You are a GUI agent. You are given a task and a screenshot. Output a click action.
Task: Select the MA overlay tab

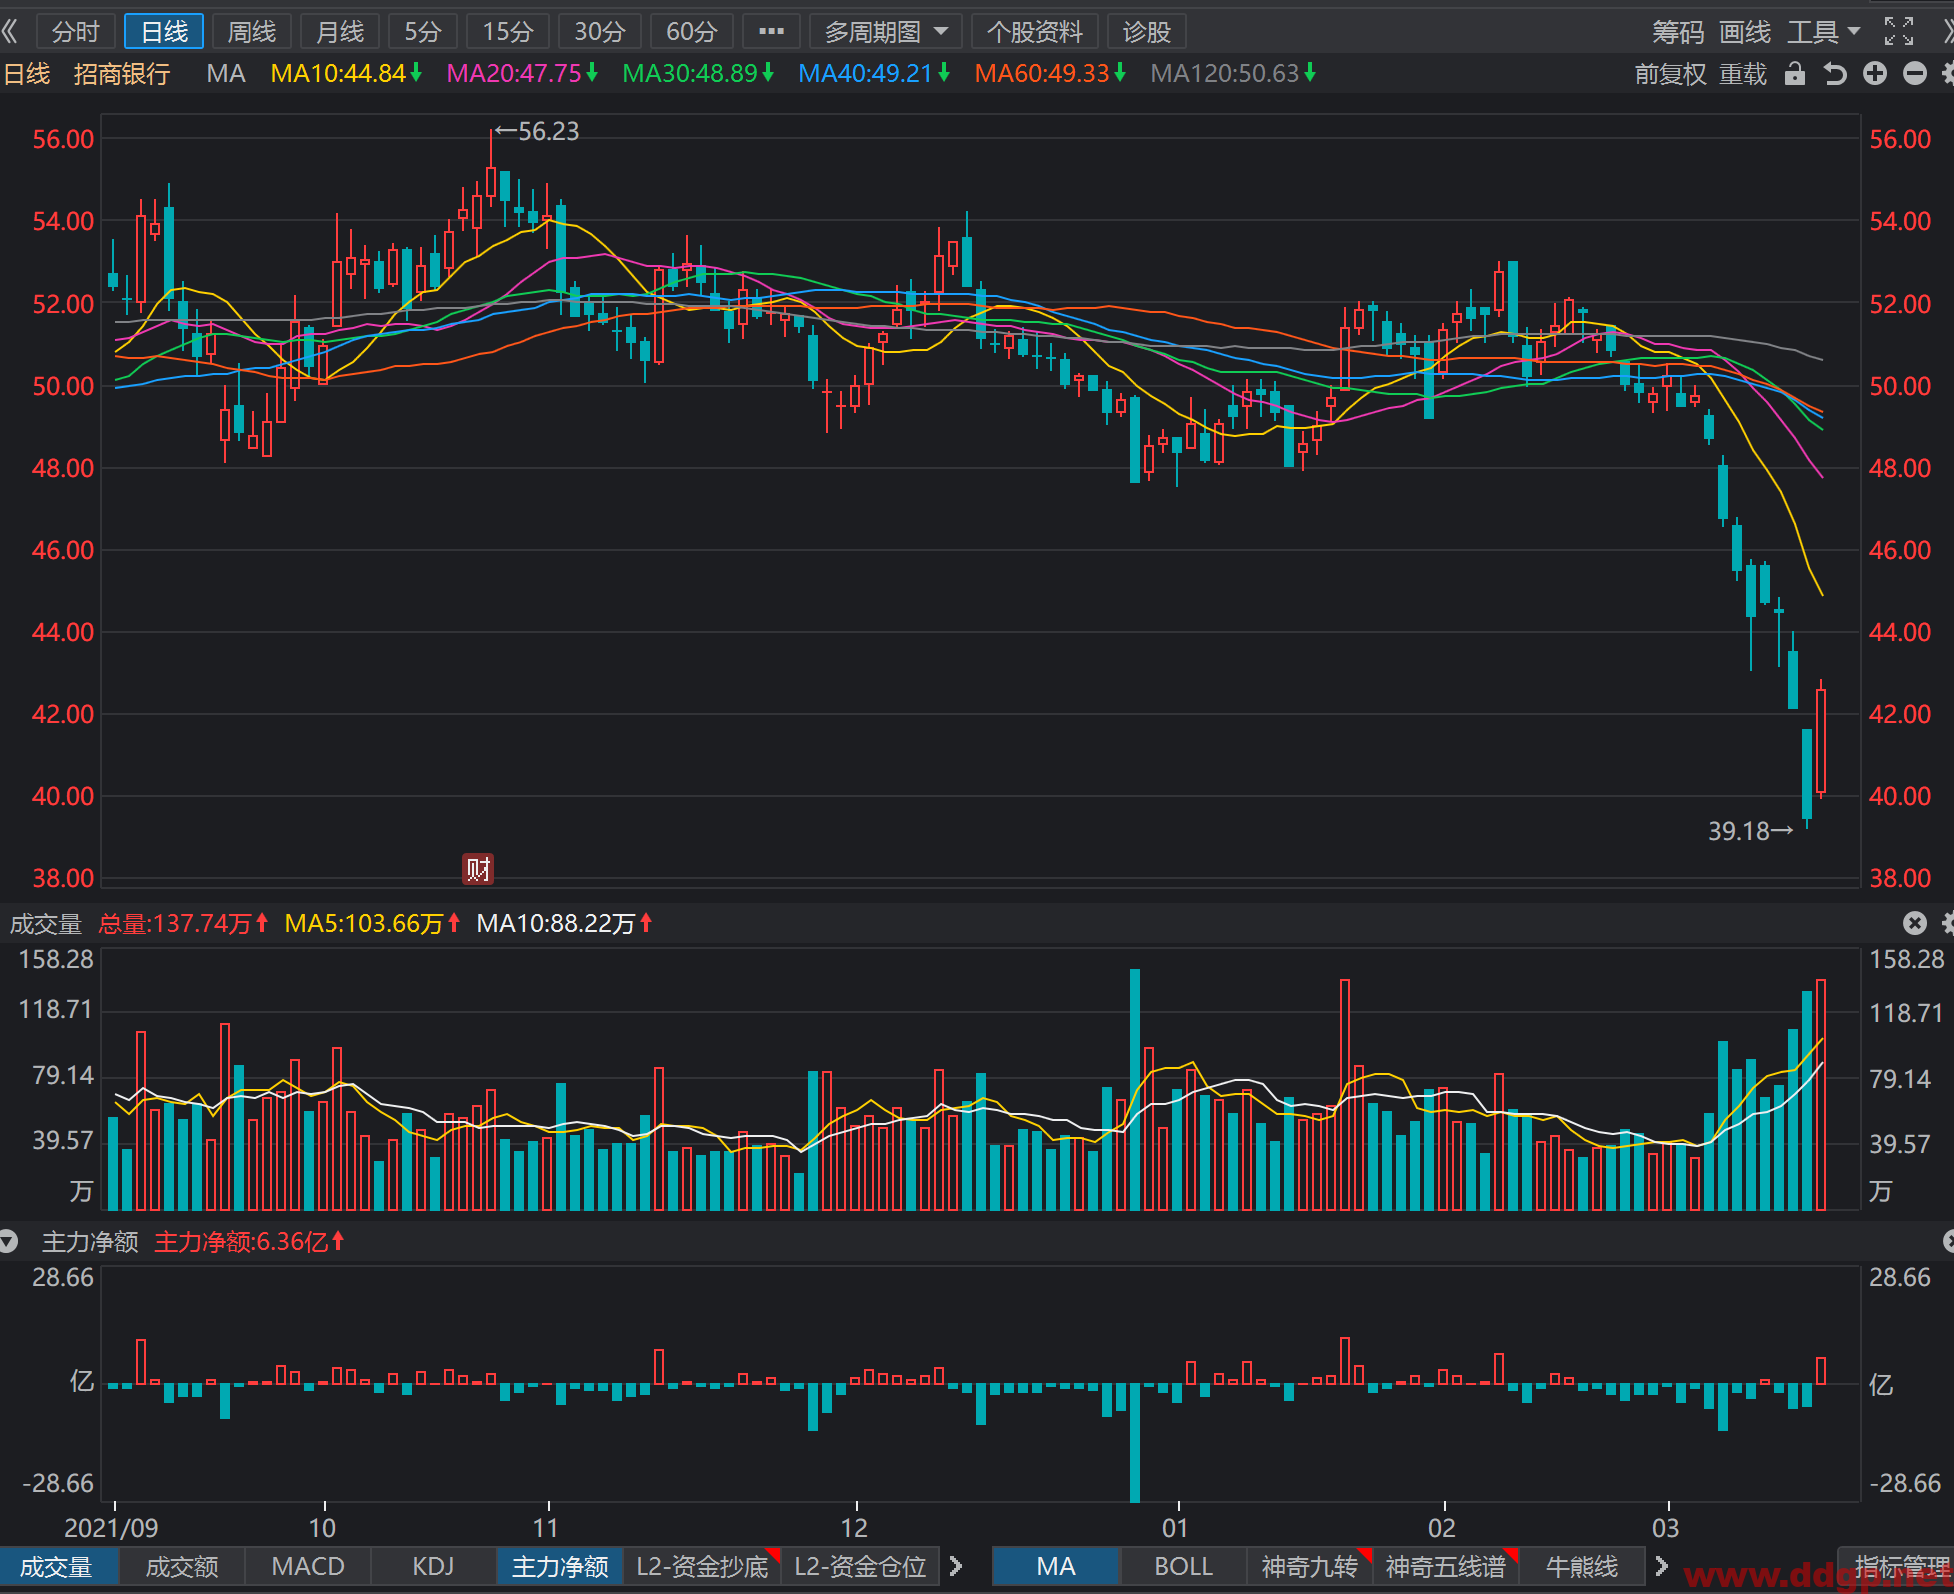[1056, 1566]
